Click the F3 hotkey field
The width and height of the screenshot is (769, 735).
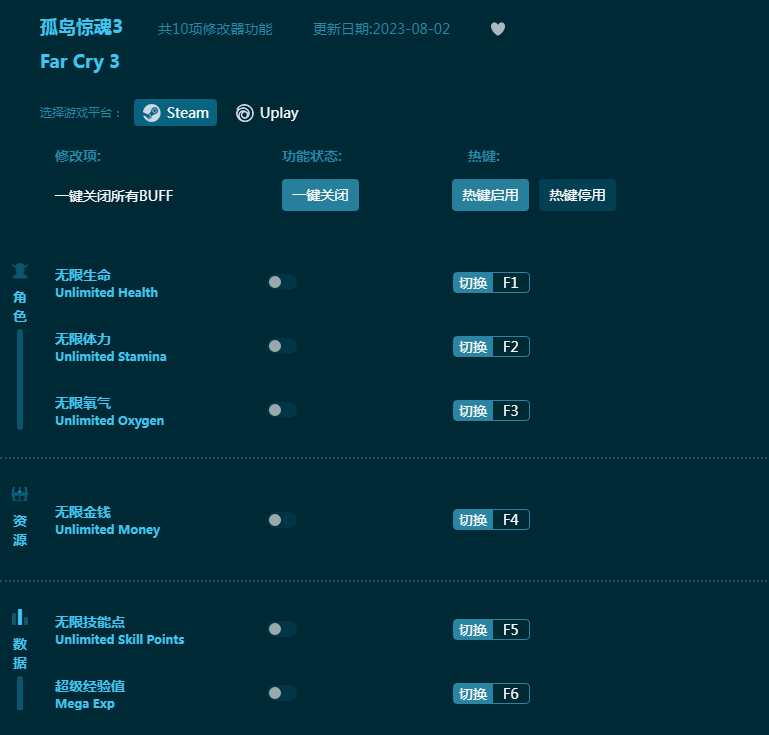coord(511,411)
